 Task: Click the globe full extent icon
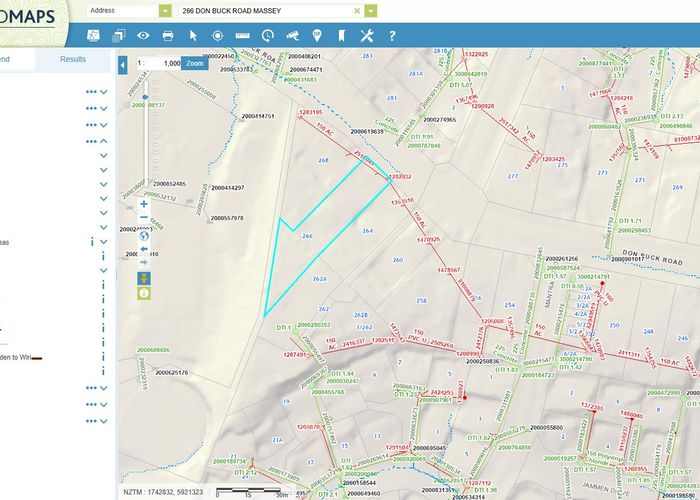144,236
